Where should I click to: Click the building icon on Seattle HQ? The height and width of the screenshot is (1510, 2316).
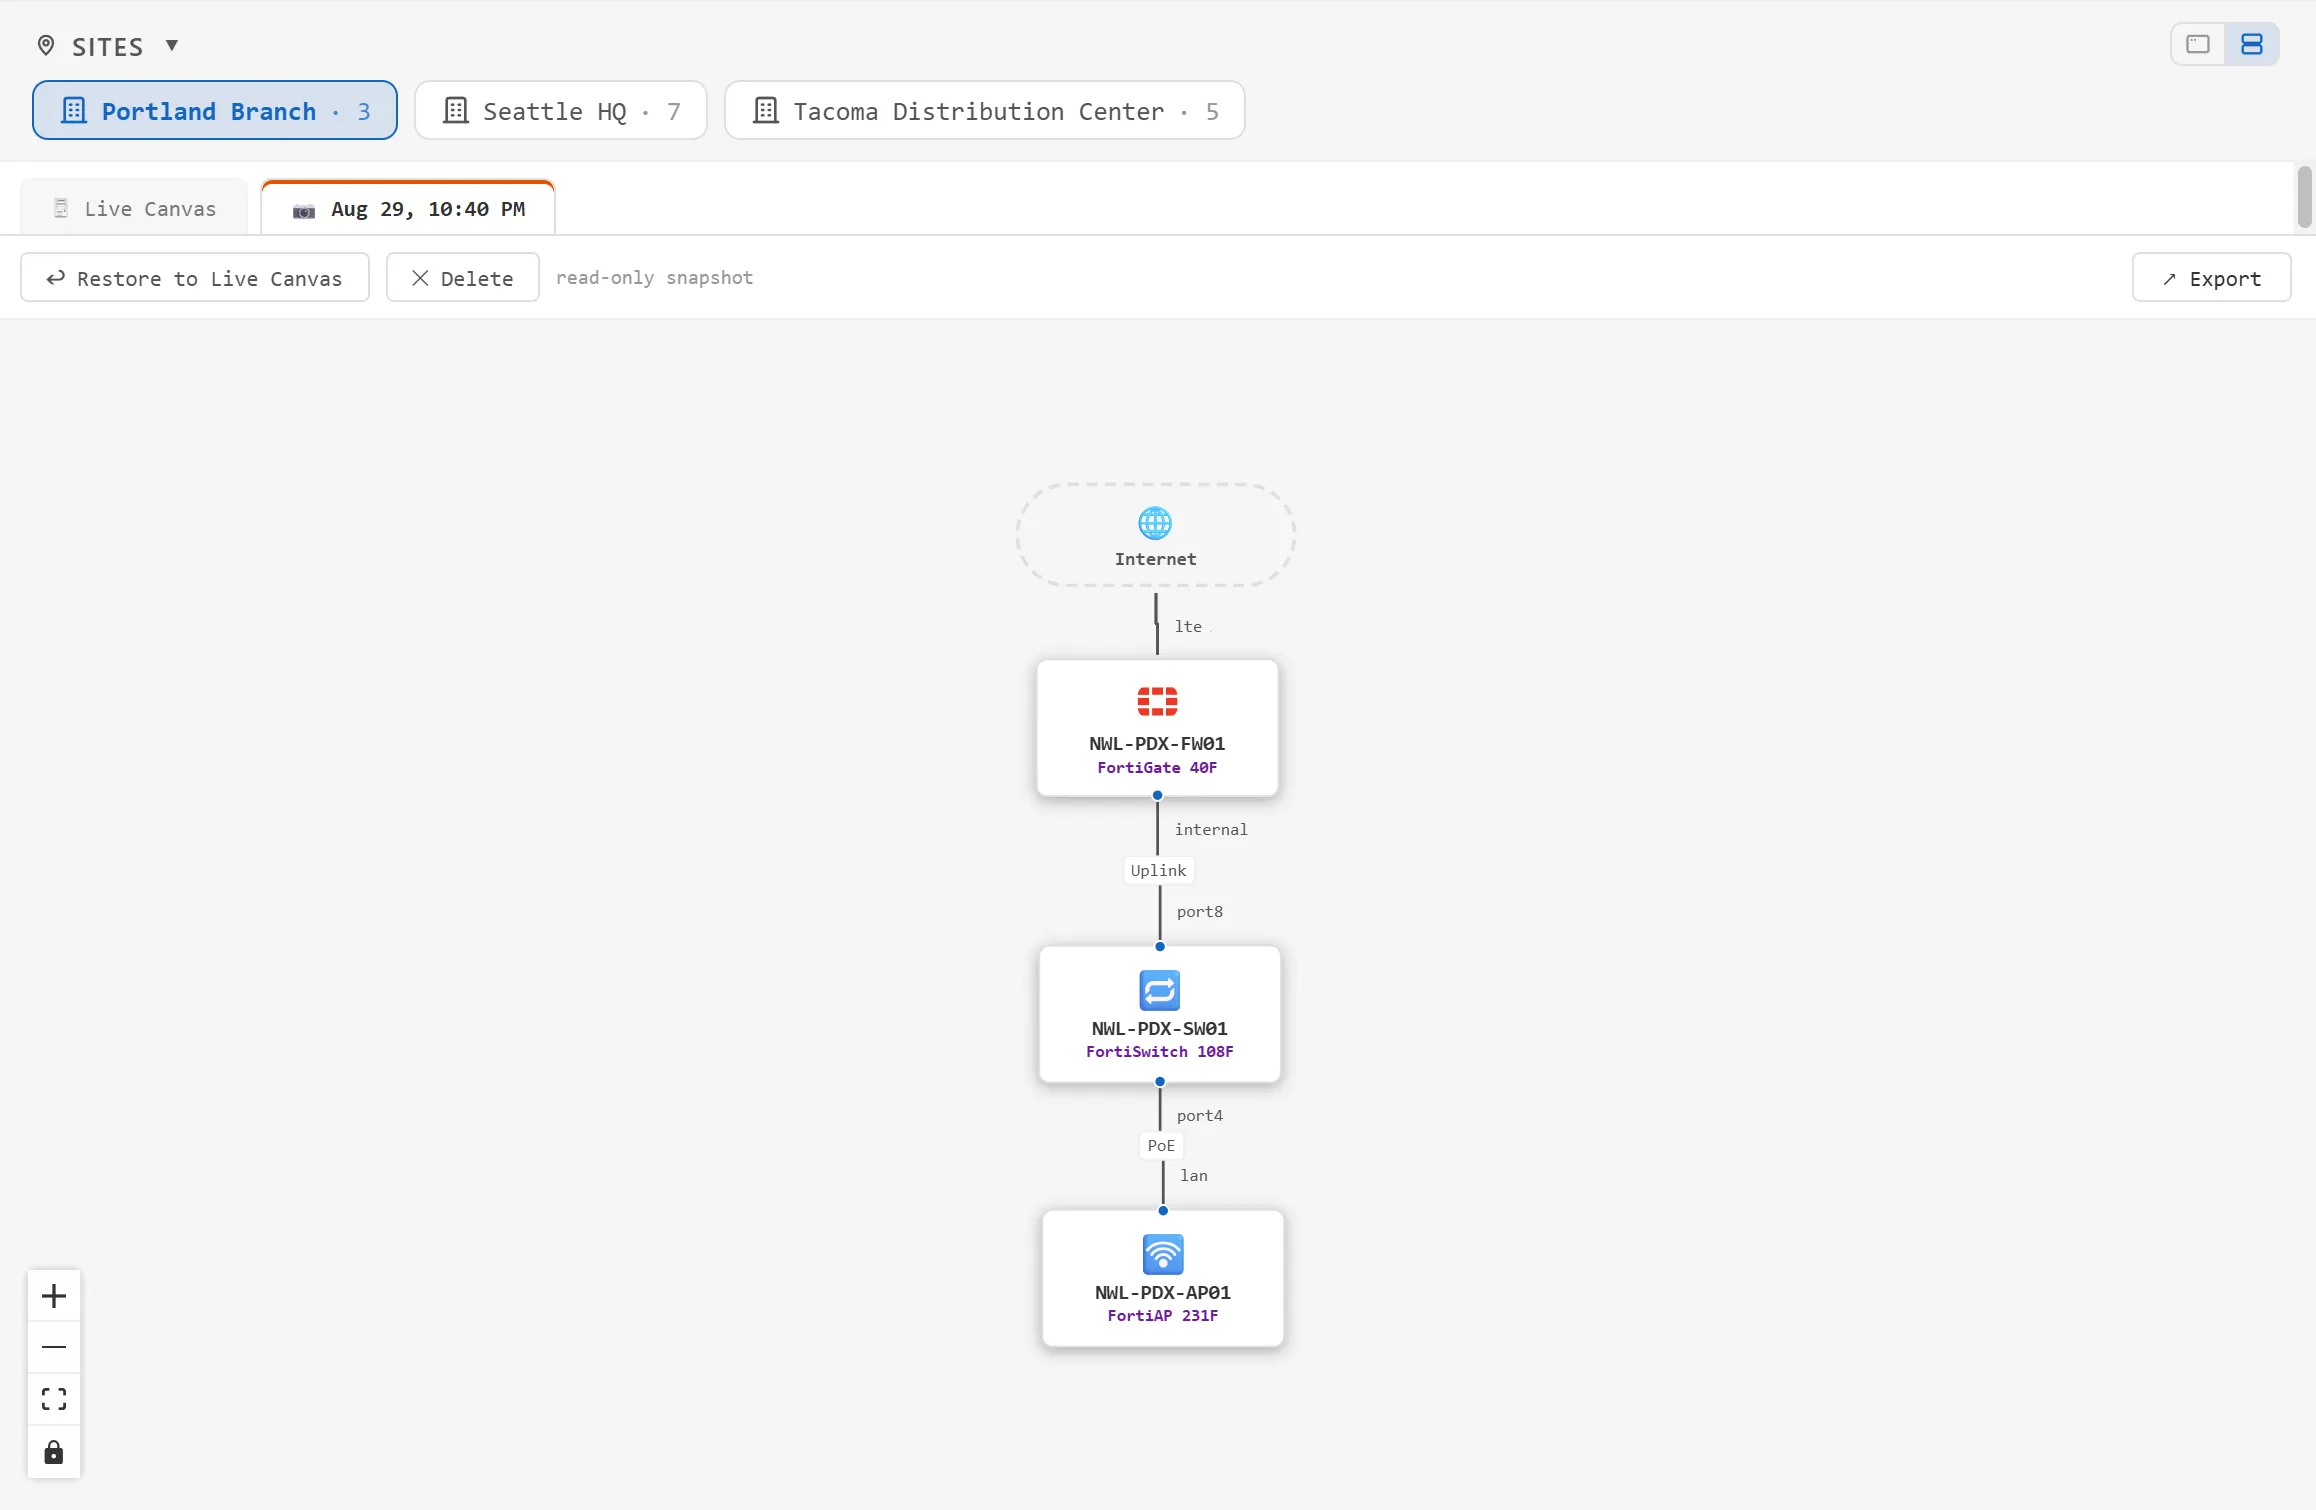point(456,110)
